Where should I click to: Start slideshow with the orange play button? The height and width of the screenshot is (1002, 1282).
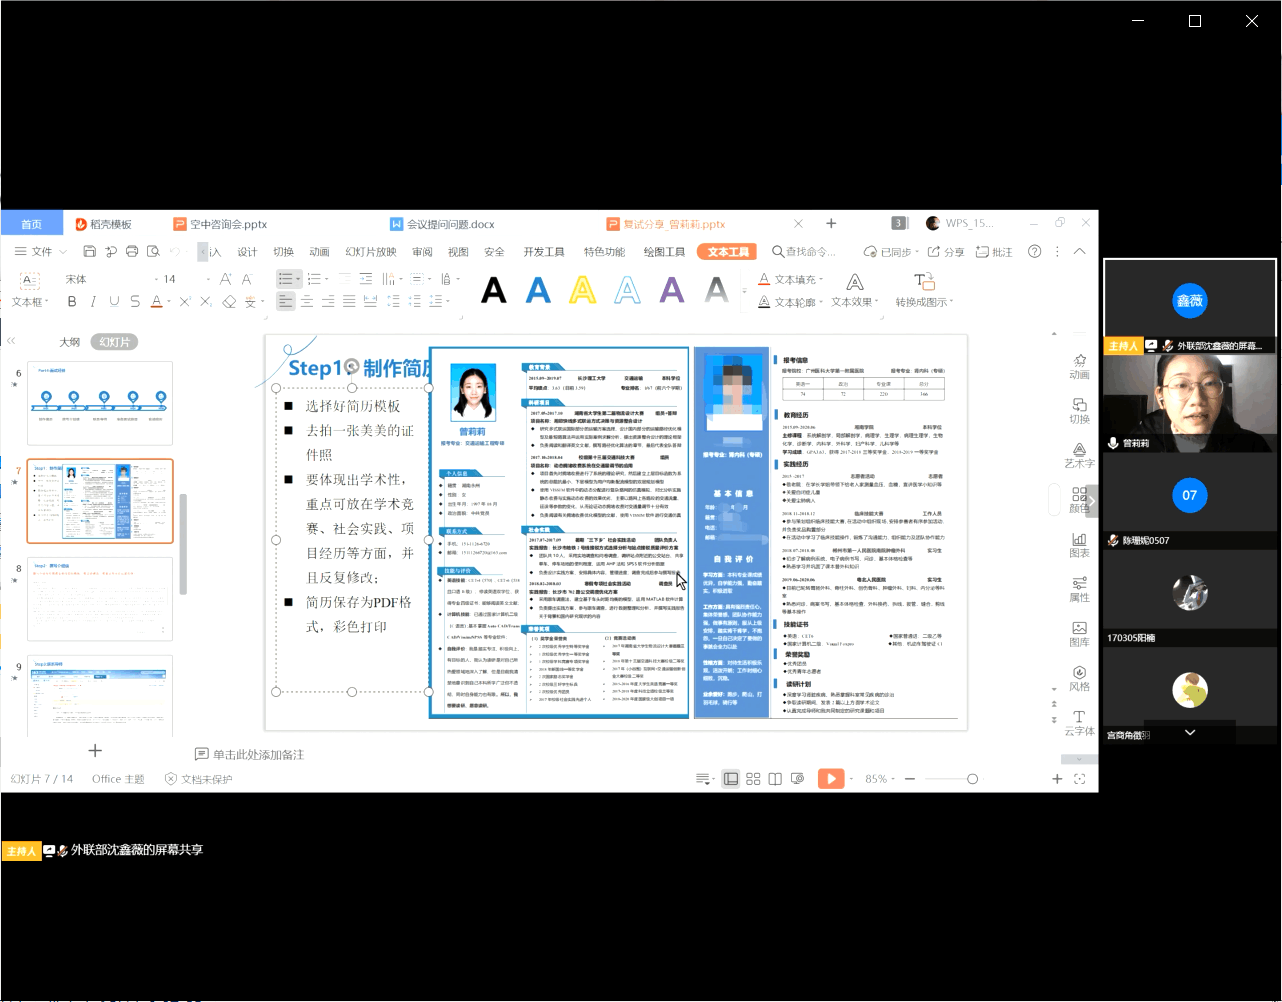coord(830,779)
